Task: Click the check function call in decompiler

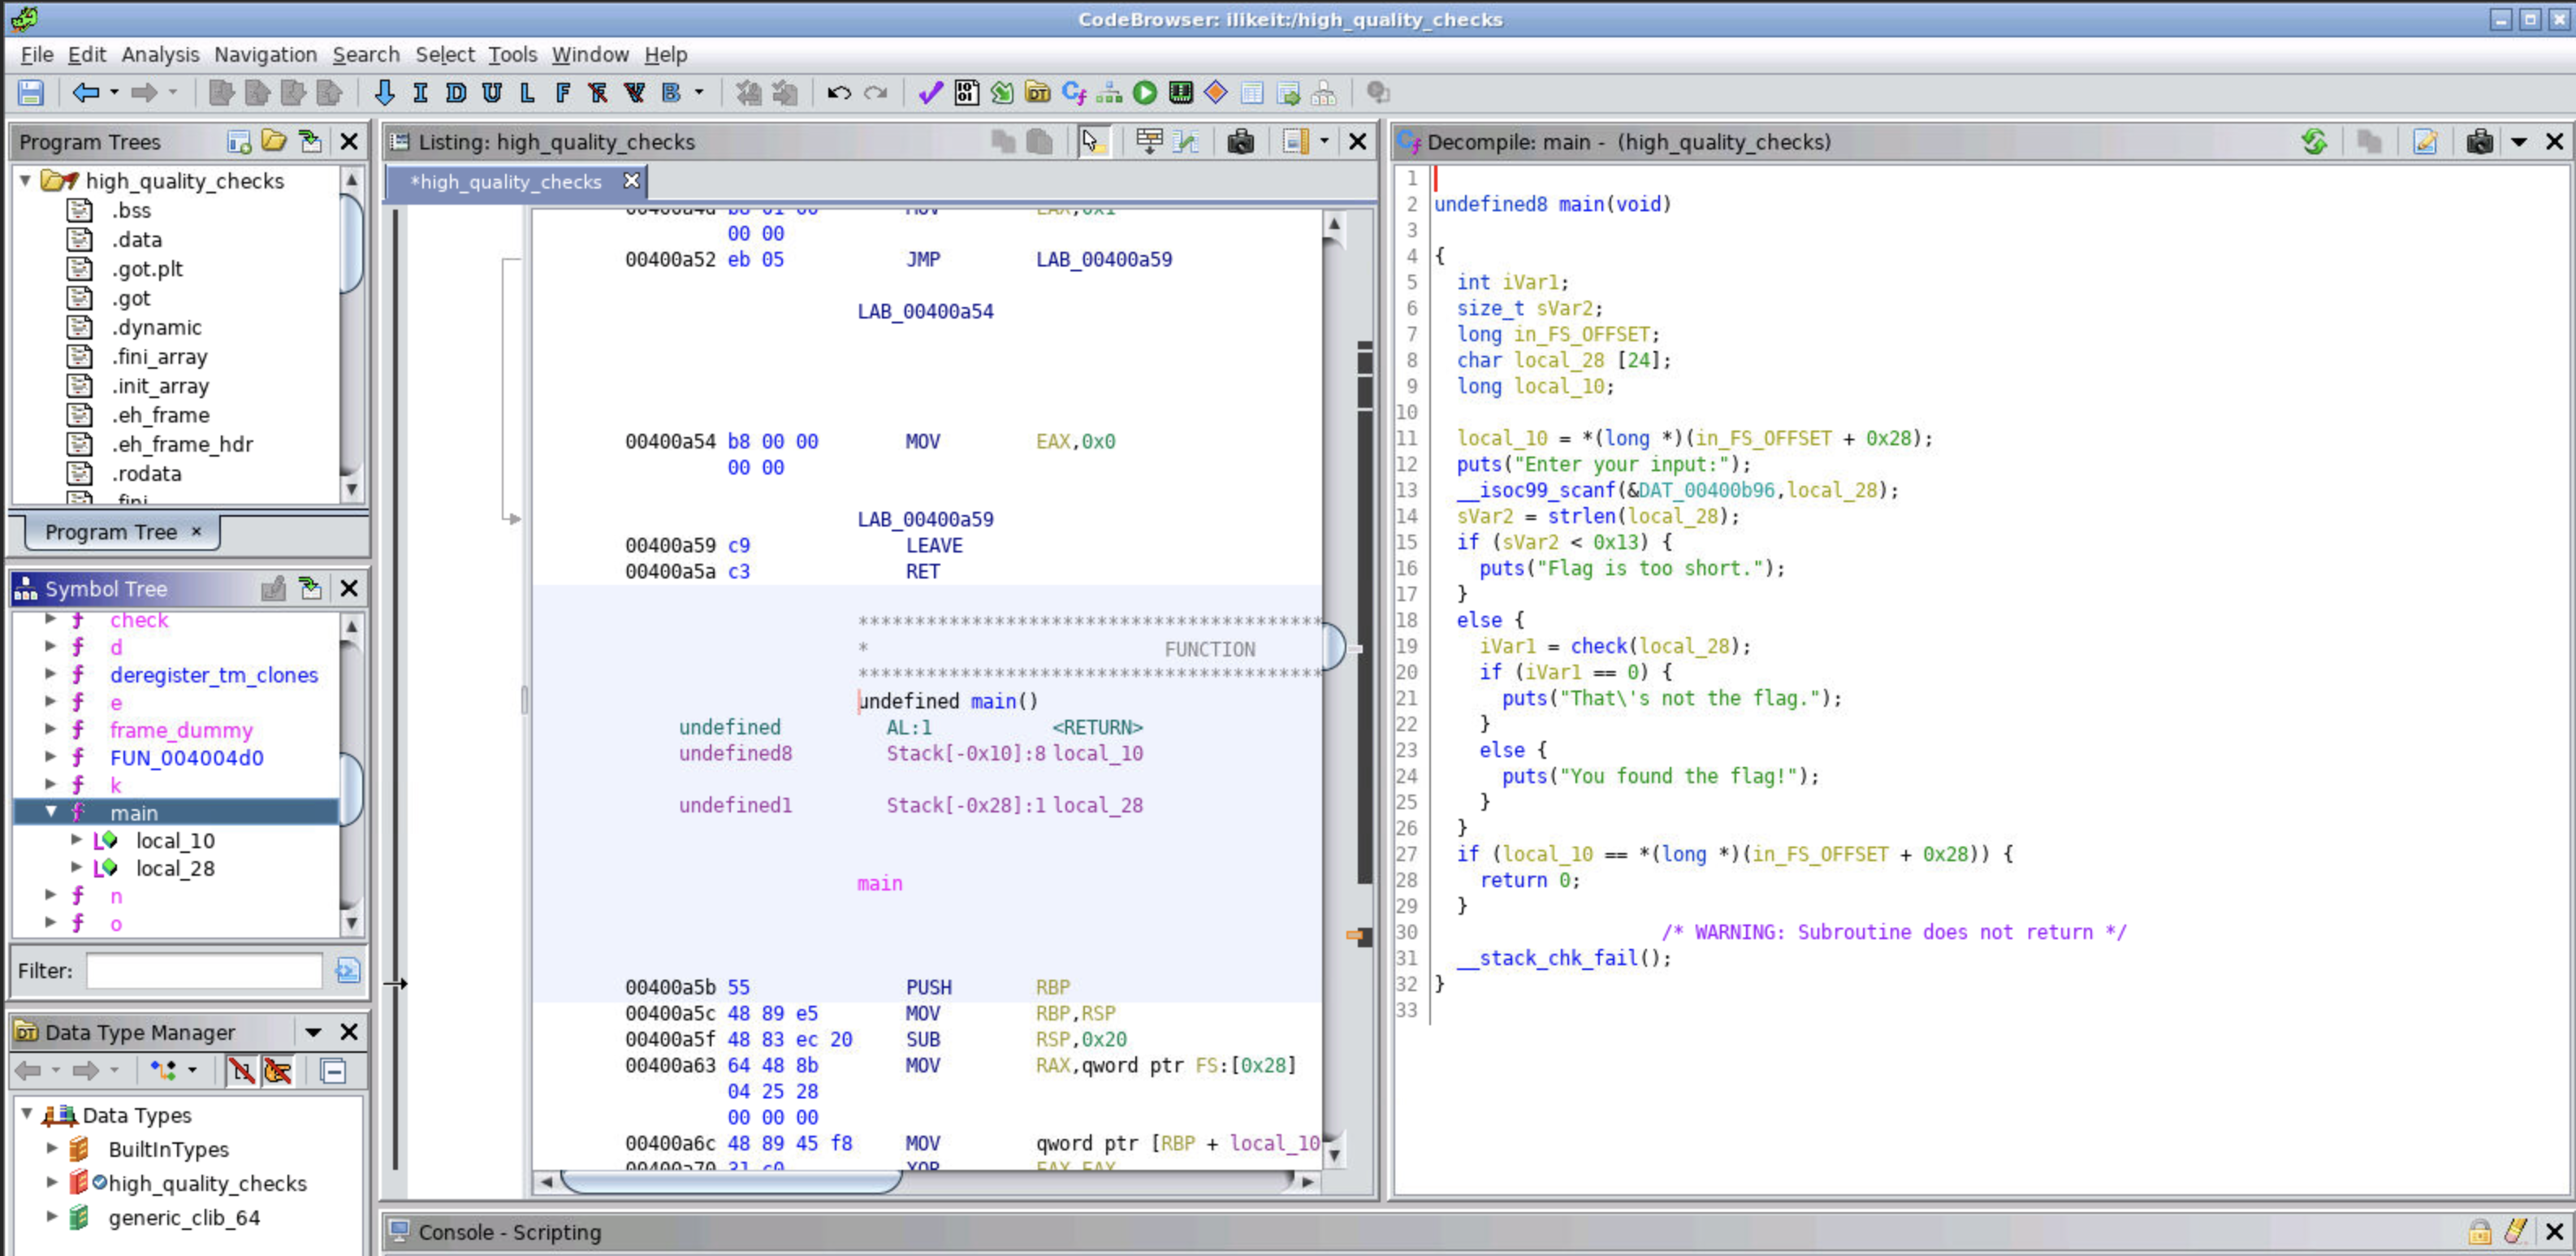Action: (1598, 647)
